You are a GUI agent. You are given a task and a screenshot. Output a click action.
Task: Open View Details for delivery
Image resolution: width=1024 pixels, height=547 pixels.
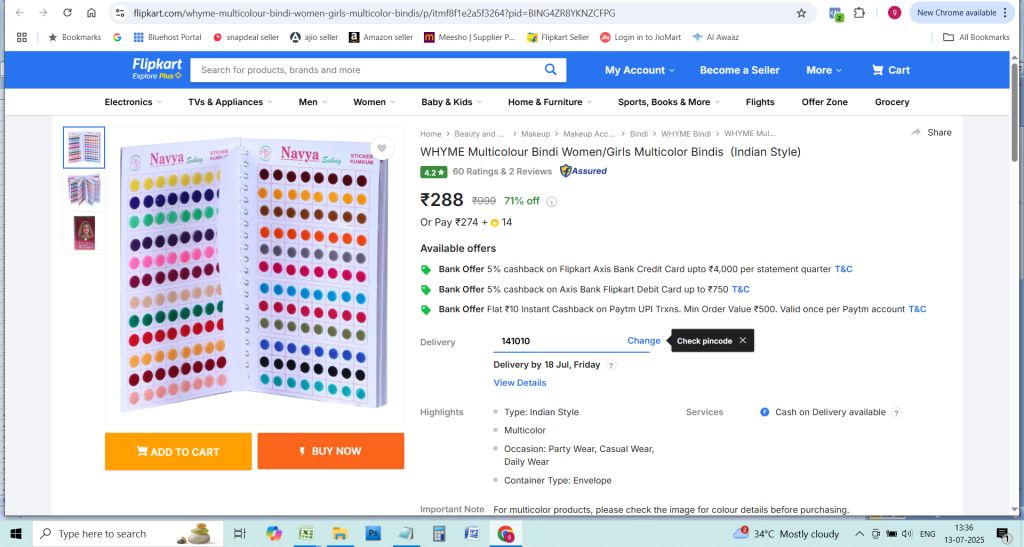tap(520, 383)
